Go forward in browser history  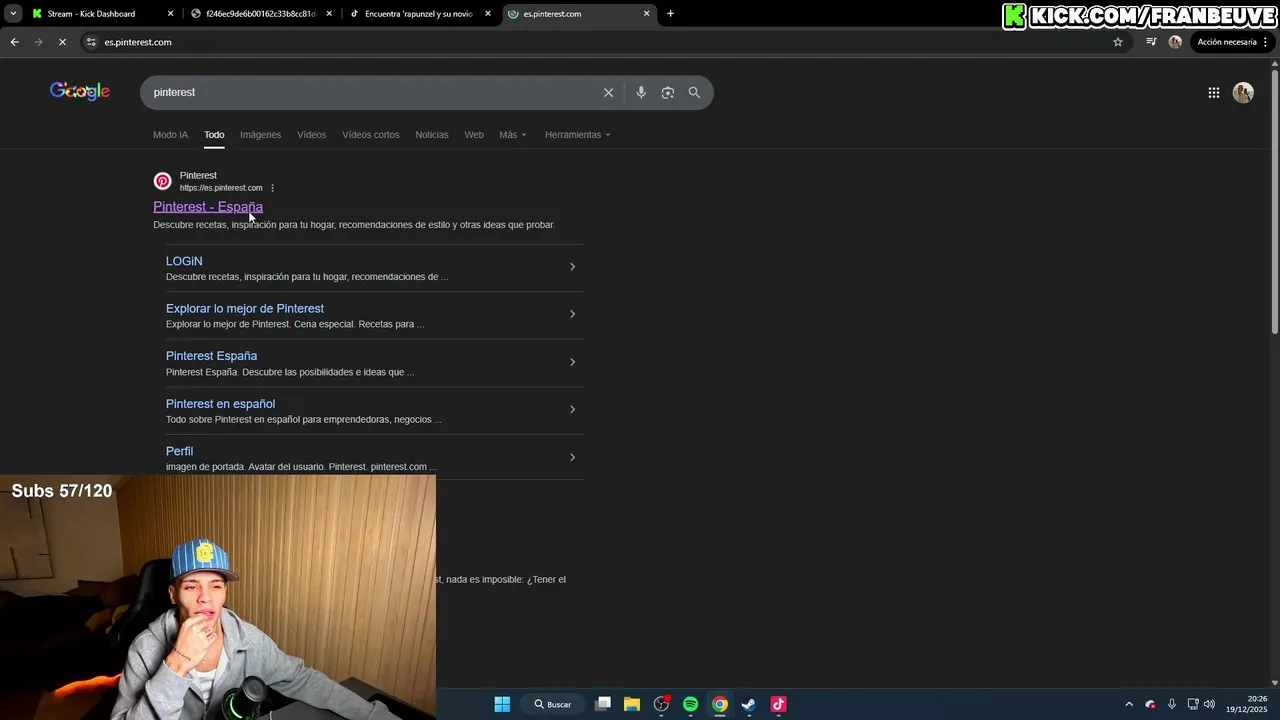pyautogui.click(x=38, y=42)
